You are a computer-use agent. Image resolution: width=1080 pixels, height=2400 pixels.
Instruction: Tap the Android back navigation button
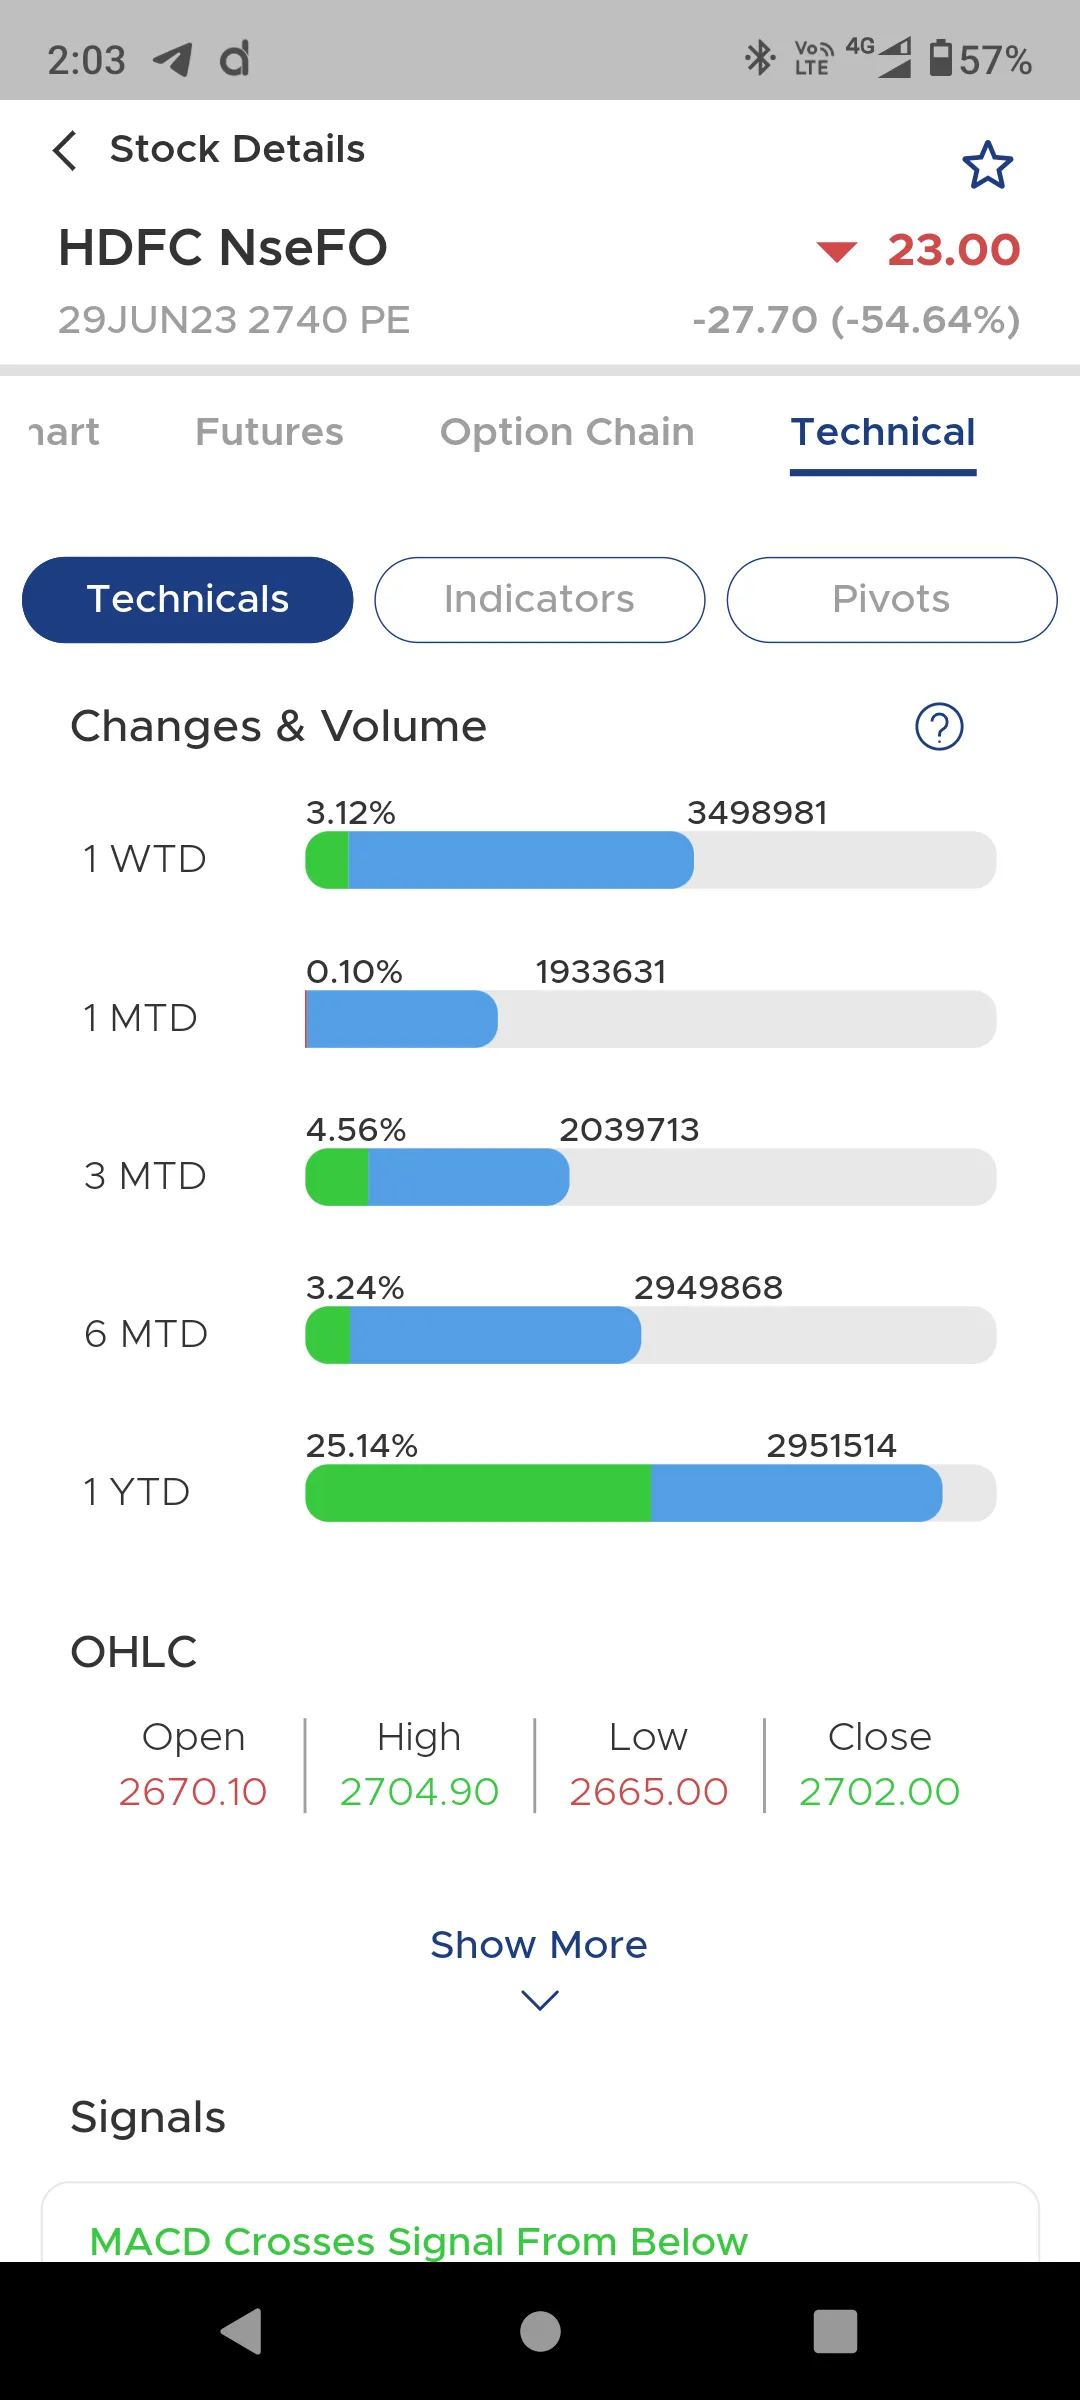click(241, 2331)
